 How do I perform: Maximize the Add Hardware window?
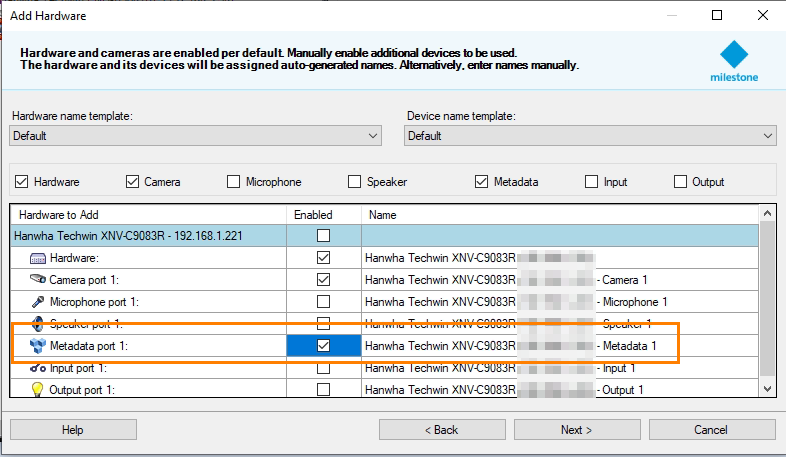pos(717,15)
